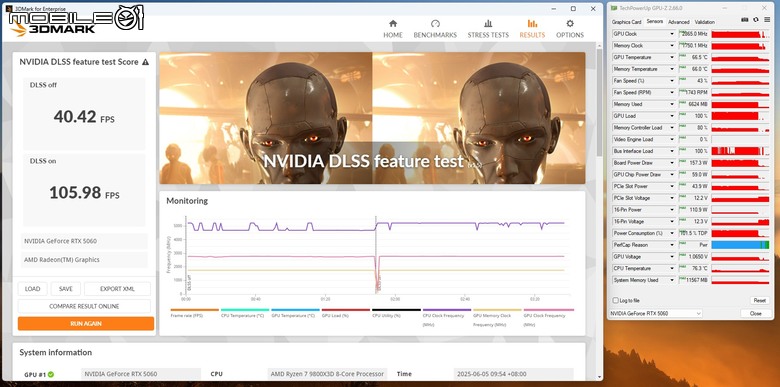Expand Board Power Draw dropdown
This screenshot has height=387, width=780.
673,163
